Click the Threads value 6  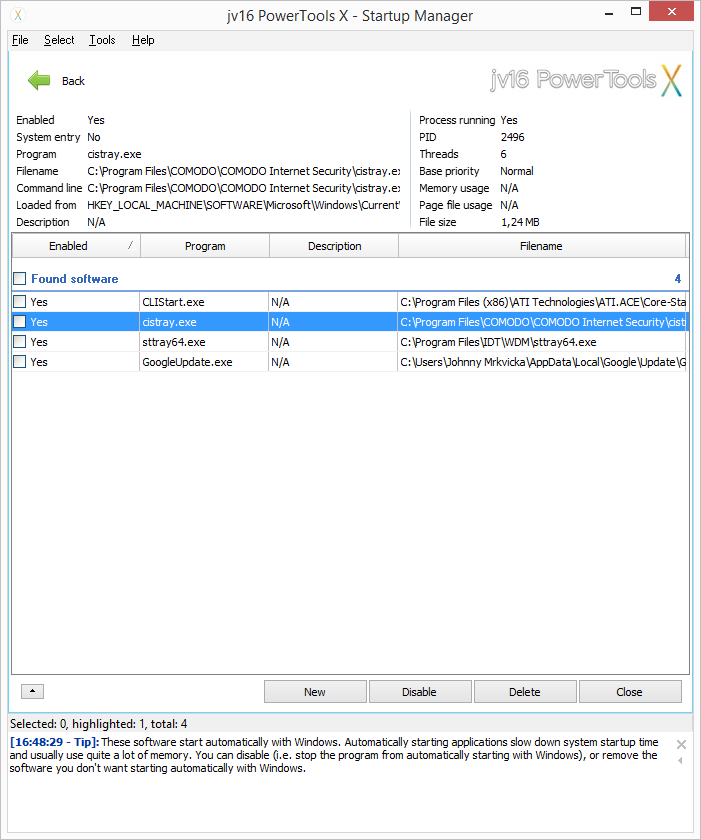(x=503, y=154)
